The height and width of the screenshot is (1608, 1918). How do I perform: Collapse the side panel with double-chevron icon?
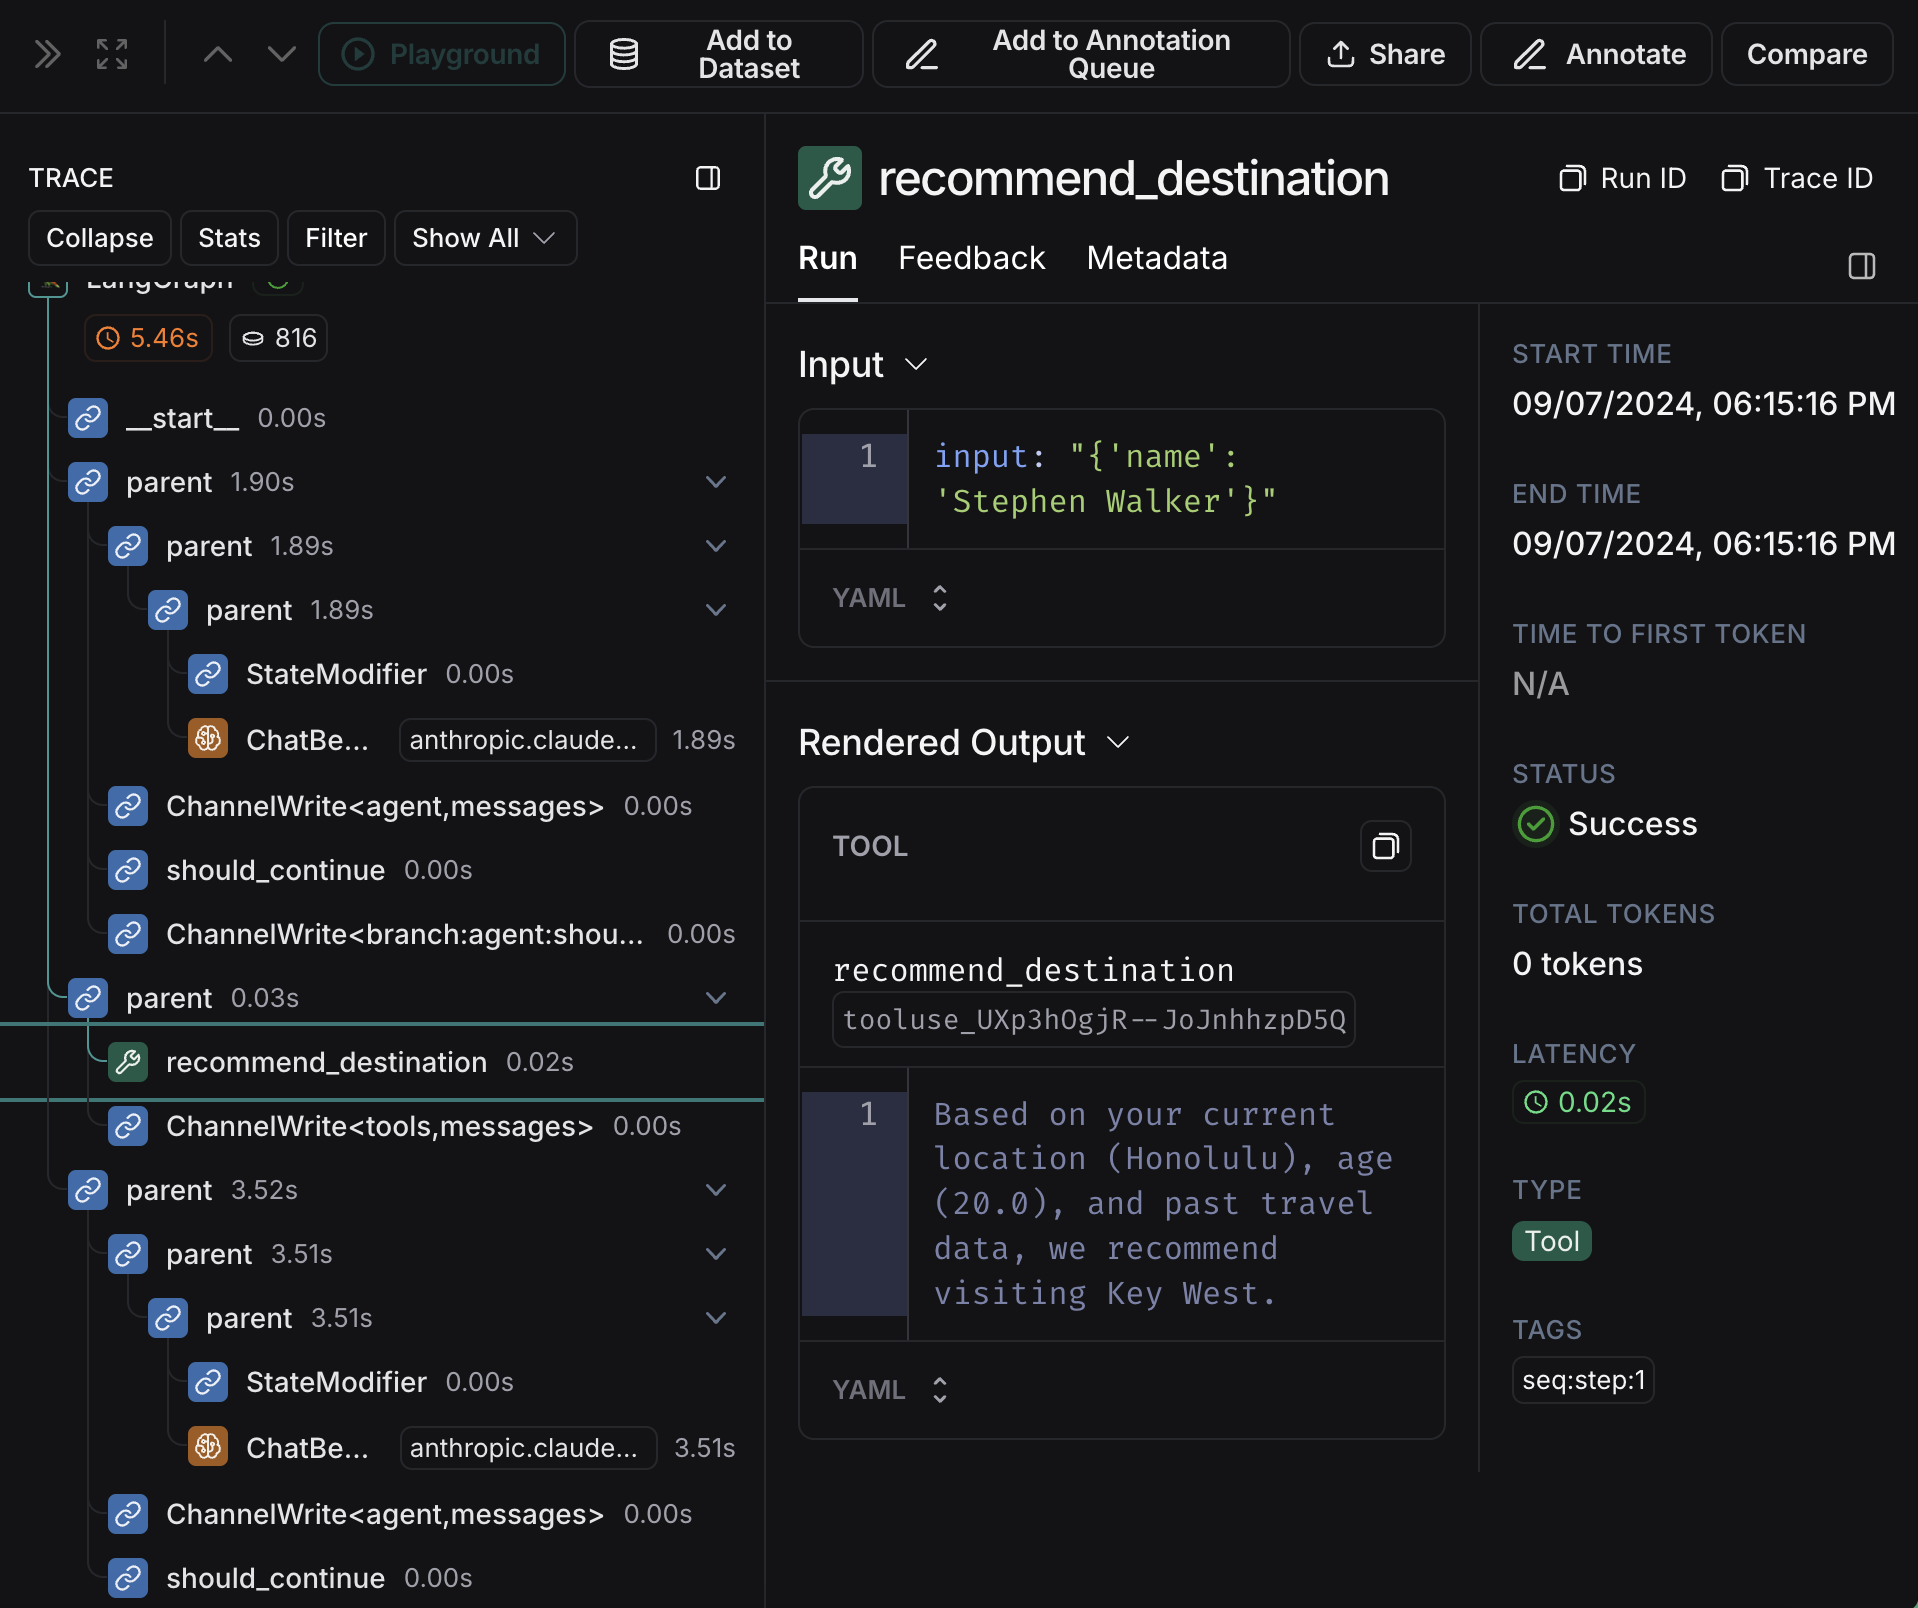pos(47,54)
